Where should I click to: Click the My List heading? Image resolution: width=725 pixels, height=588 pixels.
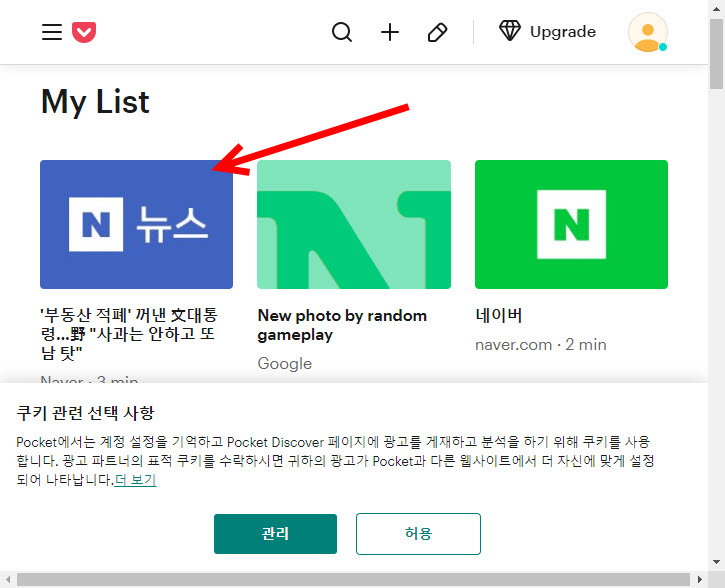(x=95, y=102)
